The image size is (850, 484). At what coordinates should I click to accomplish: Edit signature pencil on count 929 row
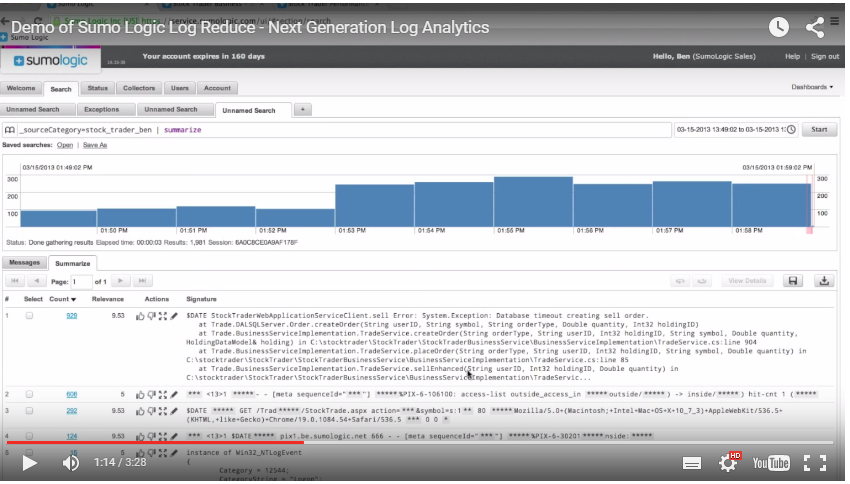click(174, 316)
